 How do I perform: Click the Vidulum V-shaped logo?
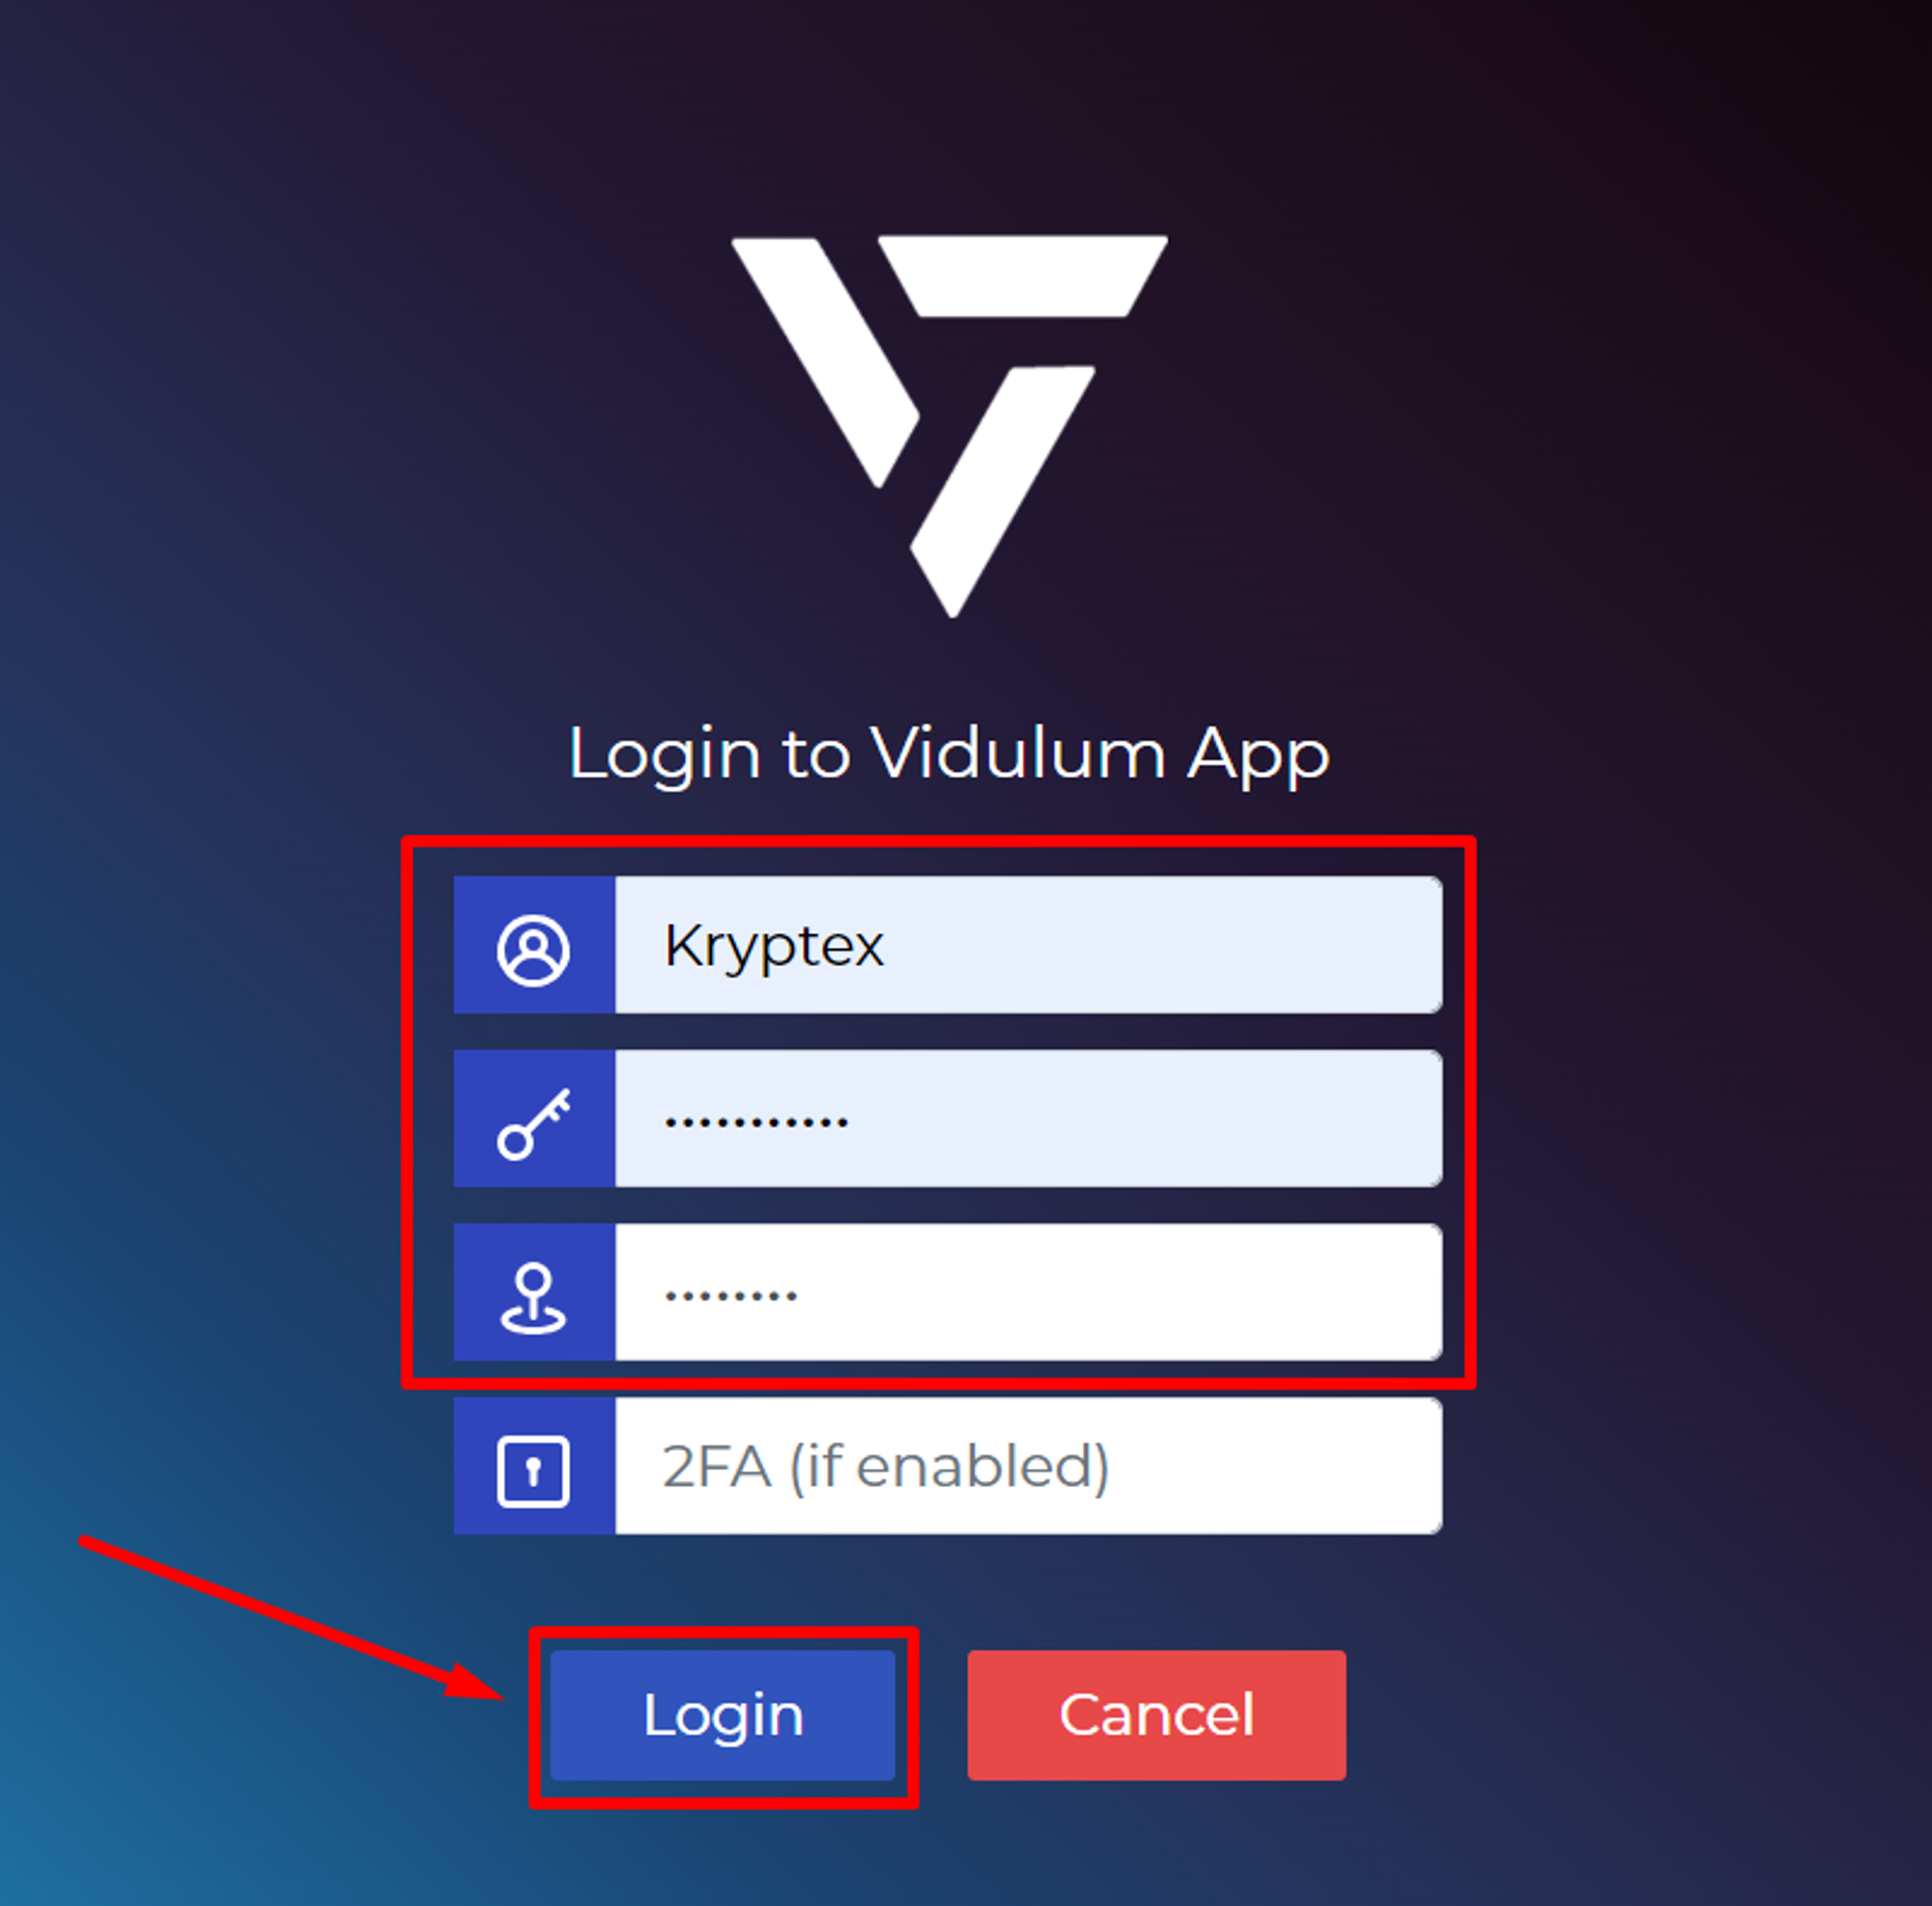click(x=949, y=426)
